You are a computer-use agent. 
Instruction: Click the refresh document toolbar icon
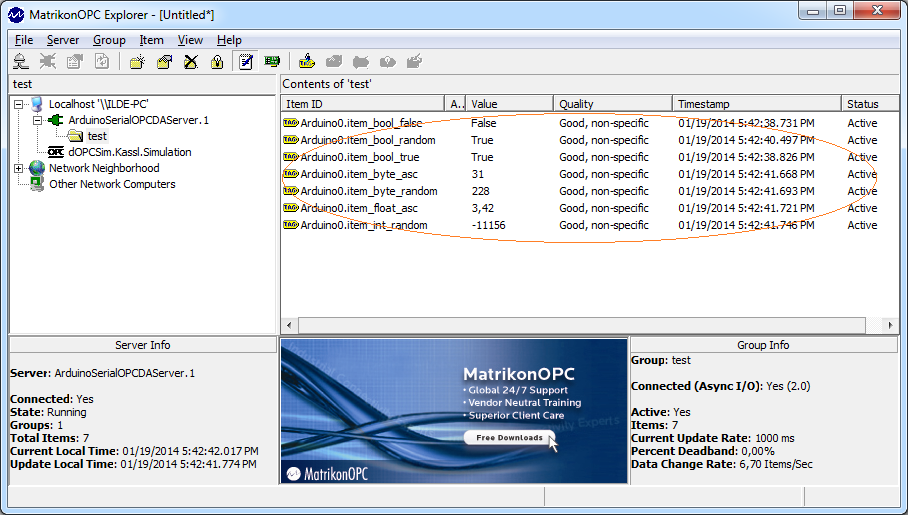pos(102,61)
